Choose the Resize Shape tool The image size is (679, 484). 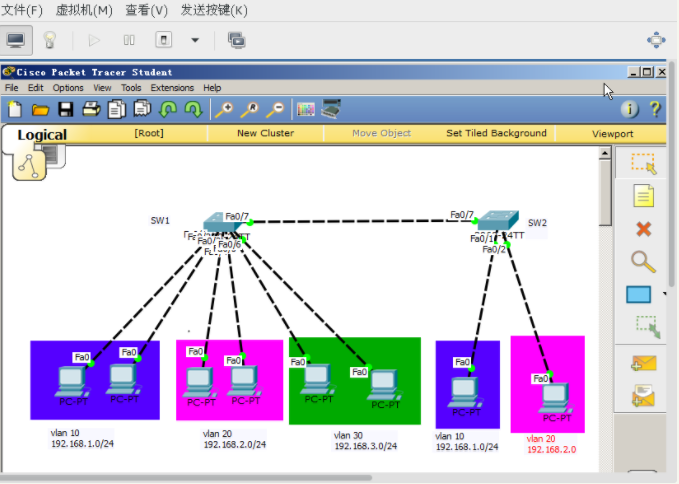click(648, 327)
